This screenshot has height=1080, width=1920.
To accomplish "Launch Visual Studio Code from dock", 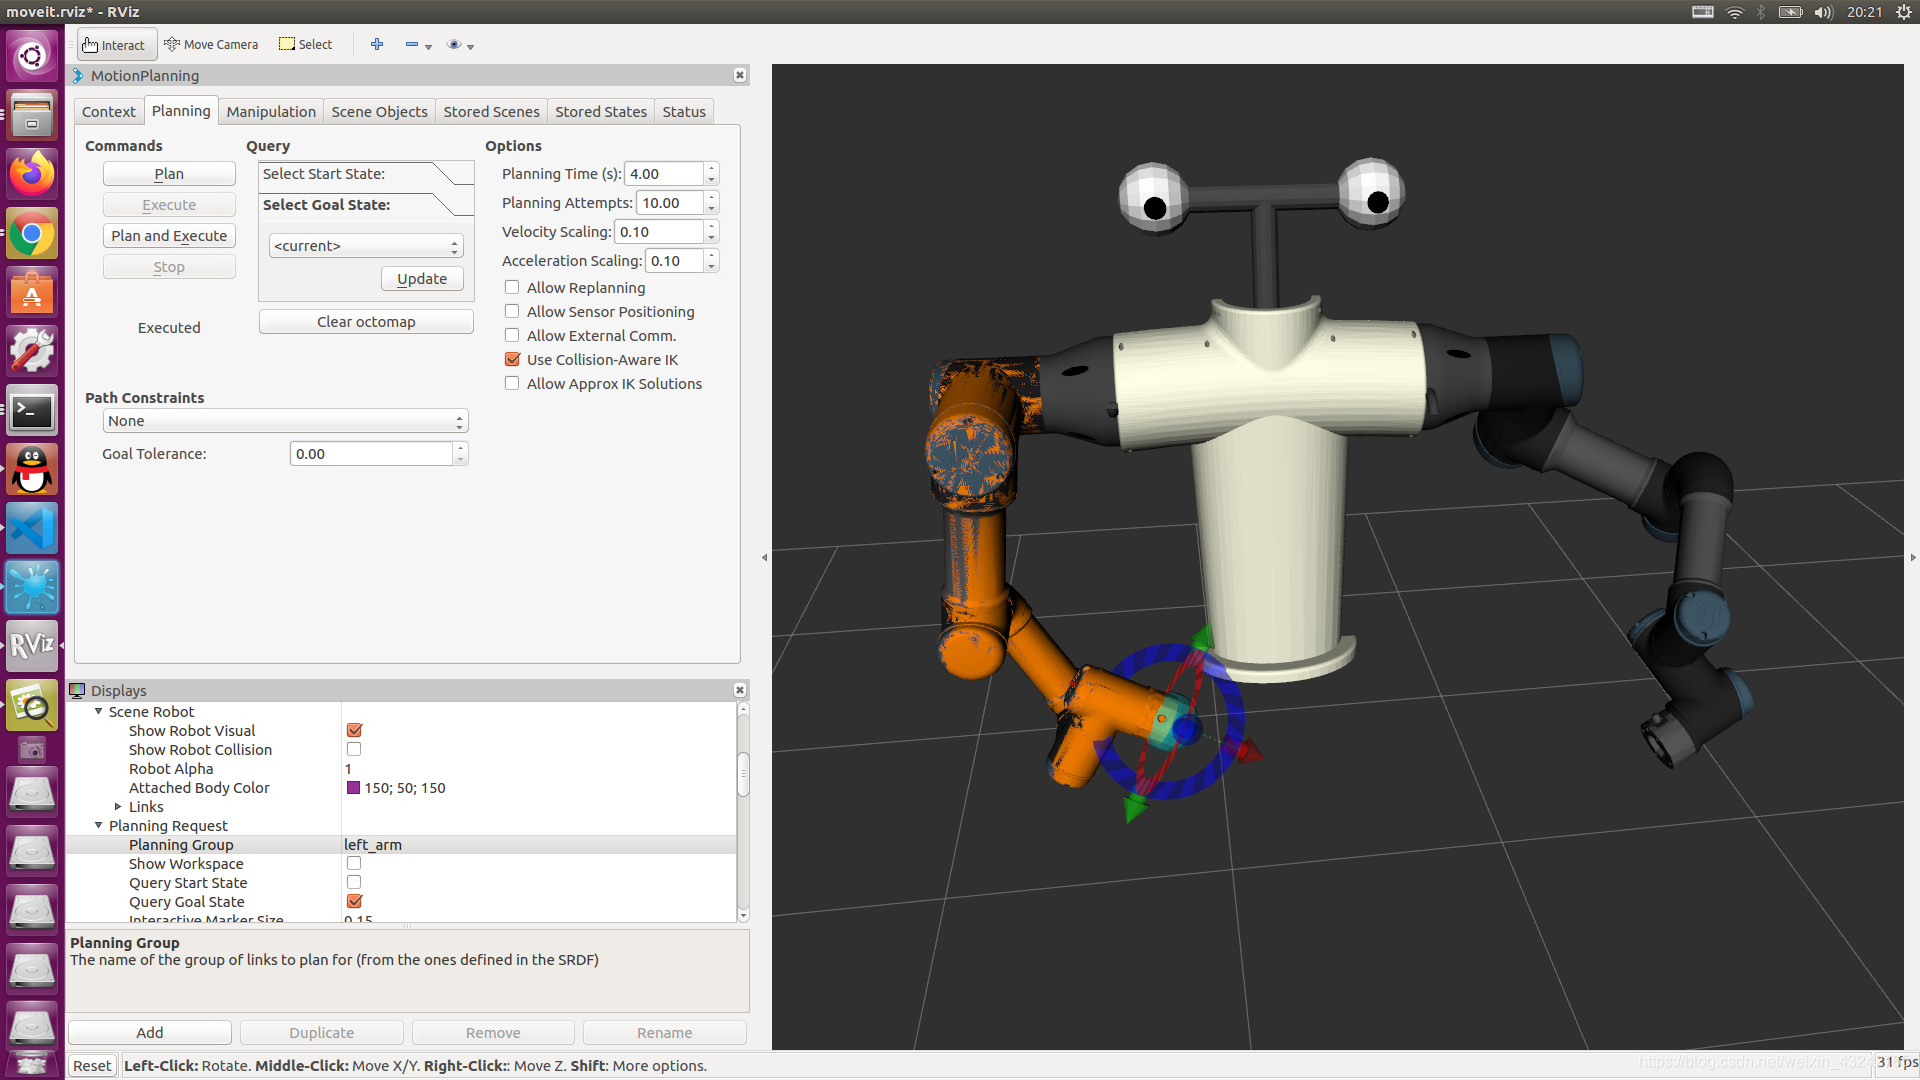I will 32,528.
